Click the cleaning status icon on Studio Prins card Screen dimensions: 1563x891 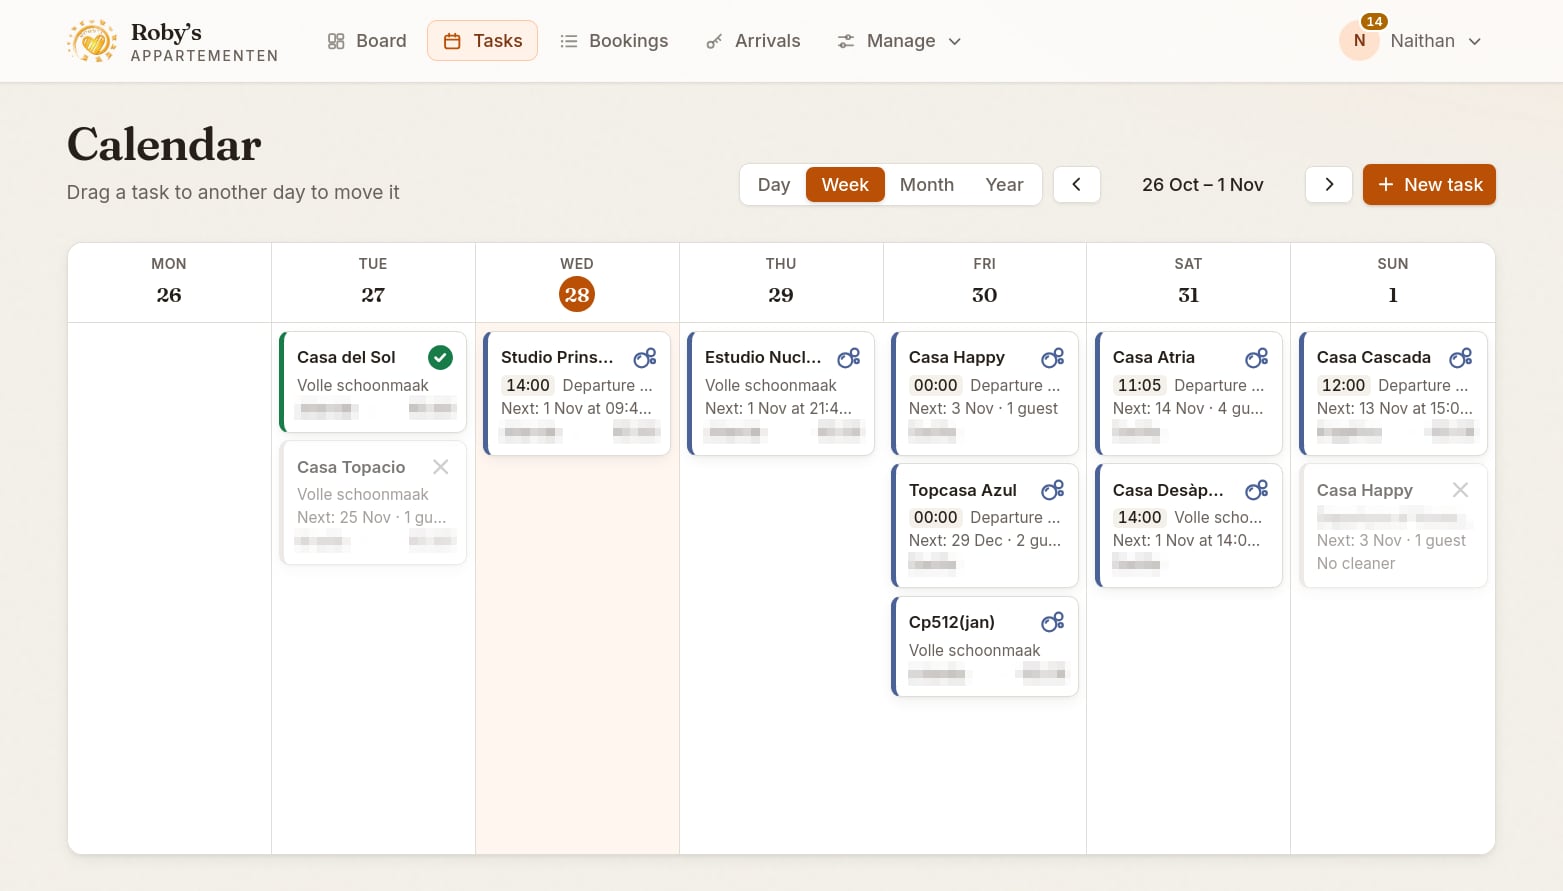pyautogui.click(x=645, y=358)
